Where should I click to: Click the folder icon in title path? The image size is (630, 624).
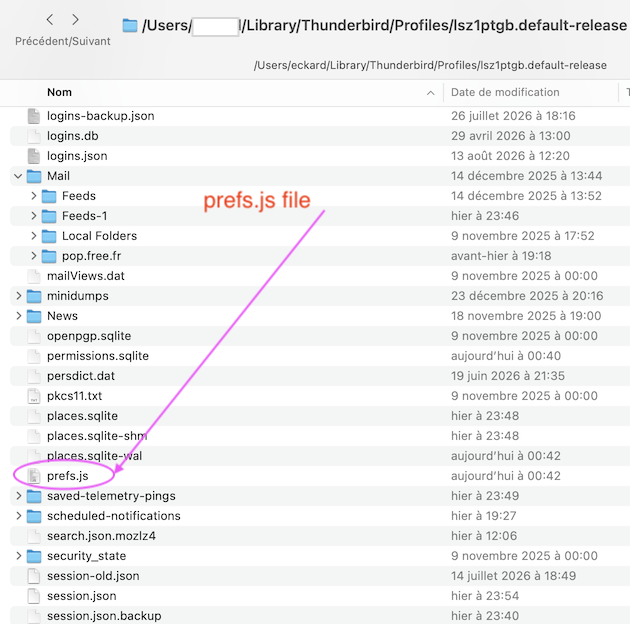130,25
